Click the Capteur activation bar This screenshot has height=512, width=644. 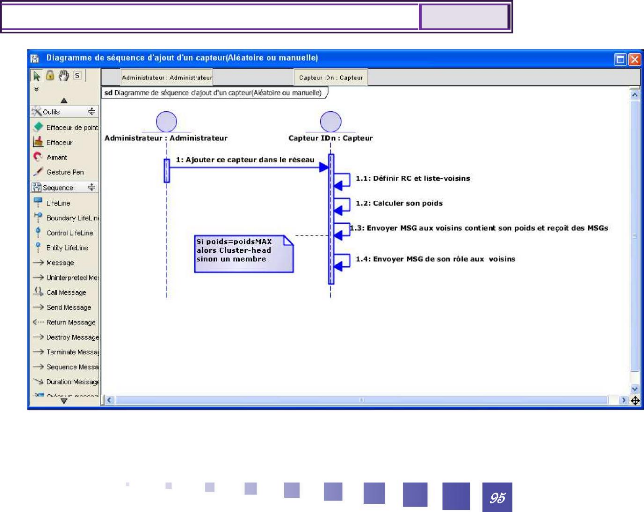331,219
